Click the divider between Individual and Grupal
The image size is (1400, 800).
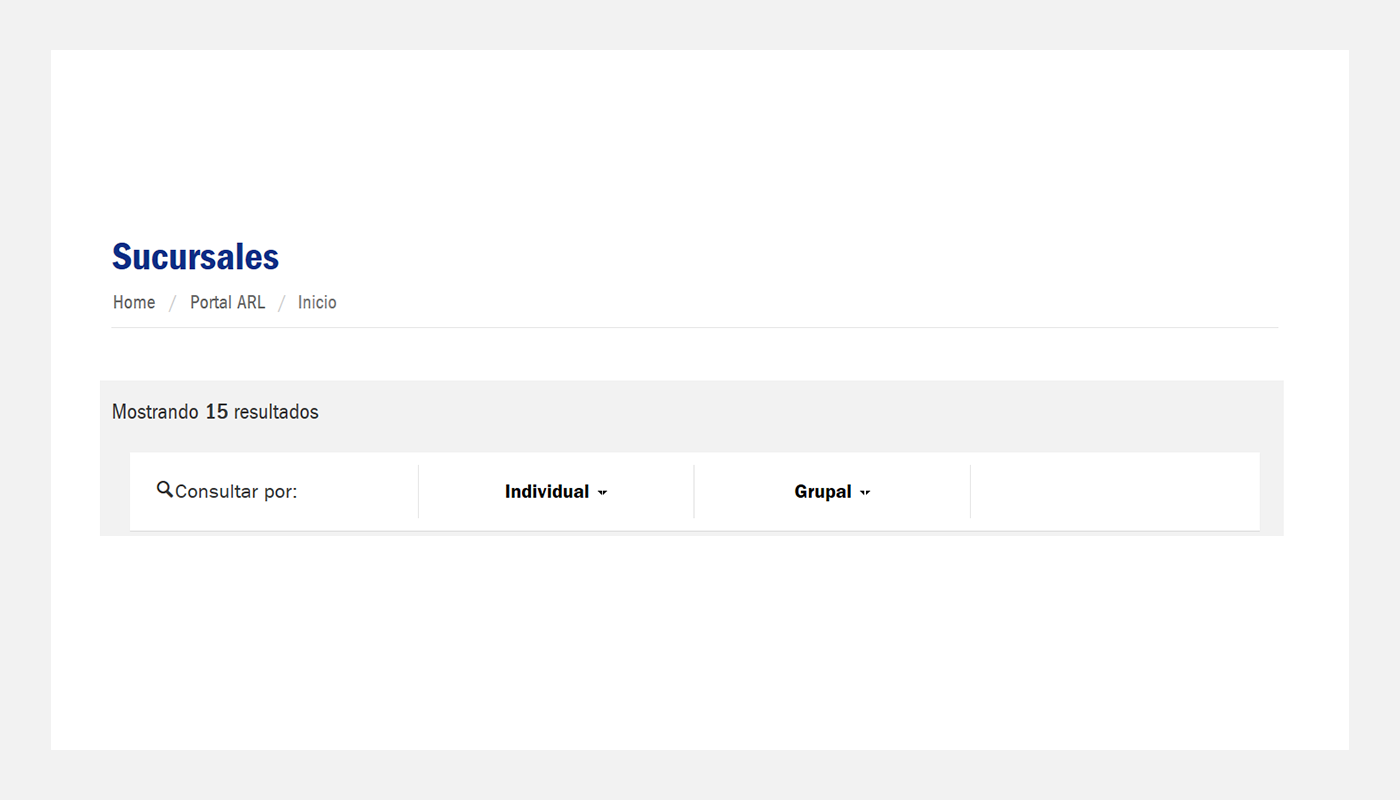(x=694, y=491)
